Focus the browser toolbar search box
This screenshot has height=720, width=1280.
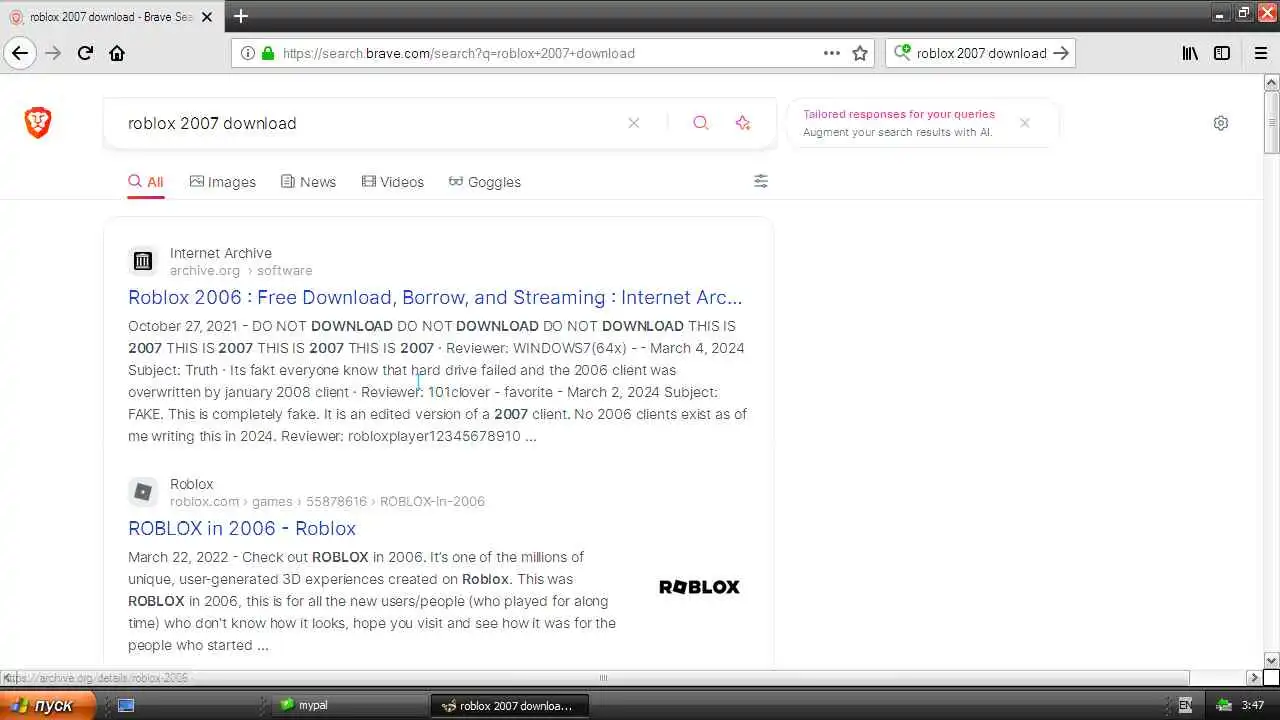pos(982,53)
